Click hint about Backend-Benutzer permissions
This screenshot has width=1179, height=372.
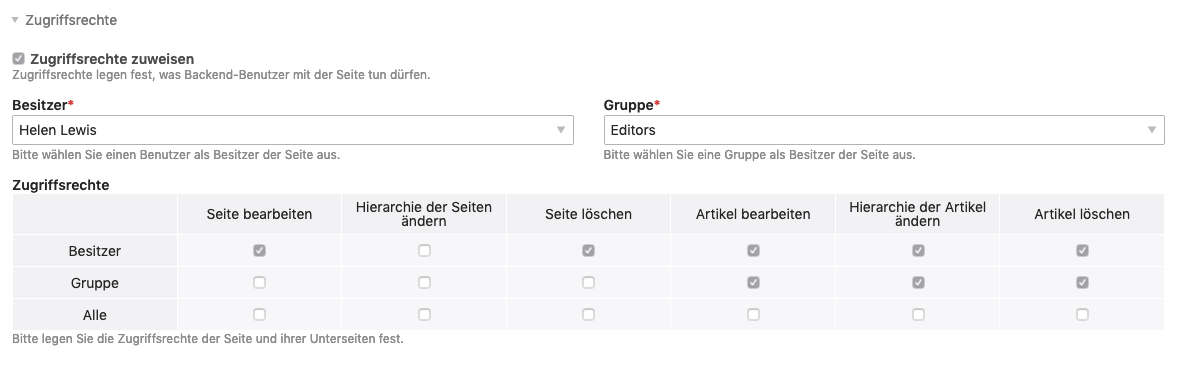[x=221, y=75]
